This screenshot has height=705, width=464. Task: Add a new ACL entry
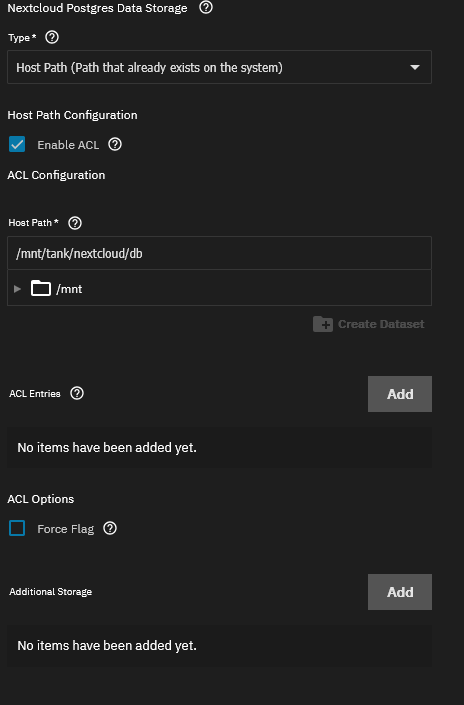pyautogui.click(x=400, y=394)
